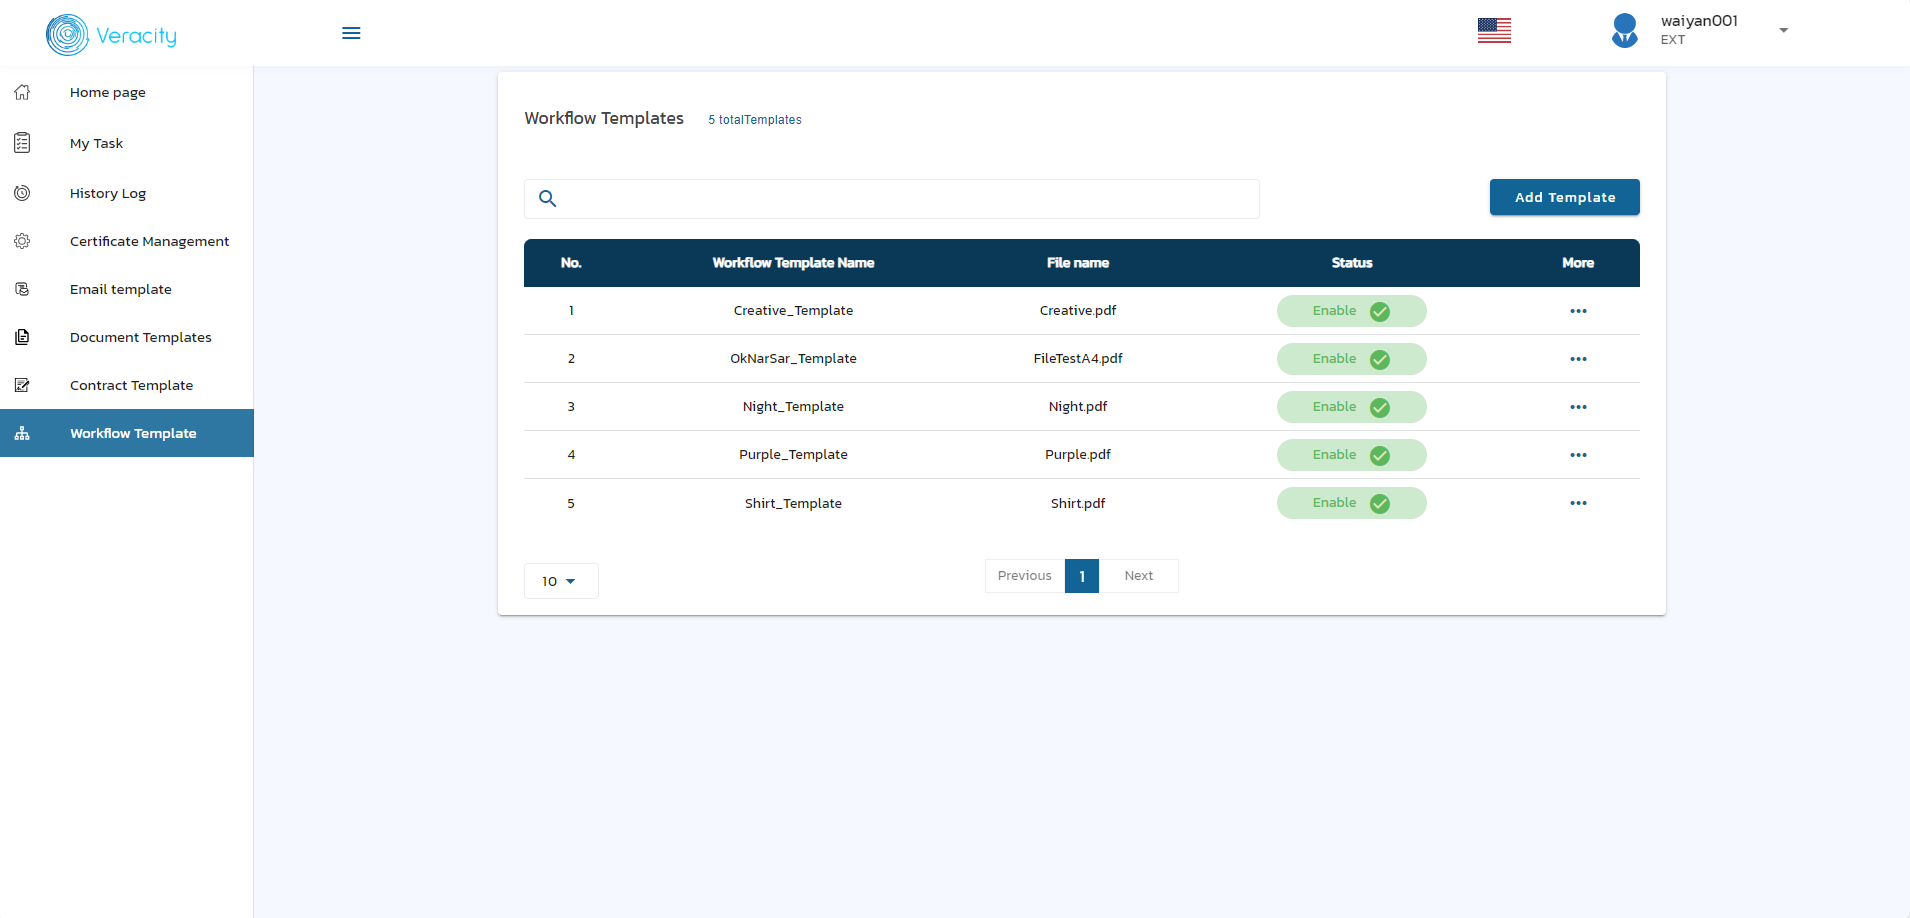Viewport: 1910px width, 918px height.
Task: Toggle Enable status for OkNarSar_Template
Action: click(1351, 359)
